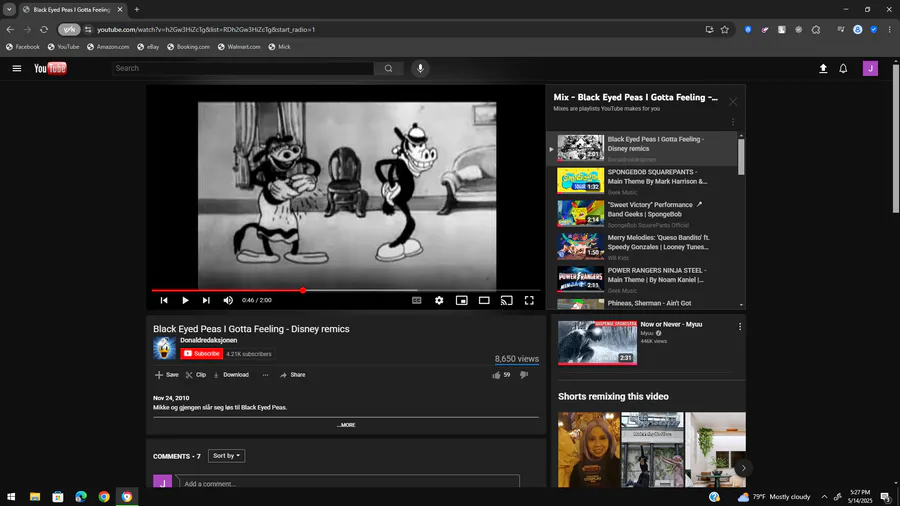Open the tab search dropdown arrow
Viewport: 900px width, 506px height.
9,9
